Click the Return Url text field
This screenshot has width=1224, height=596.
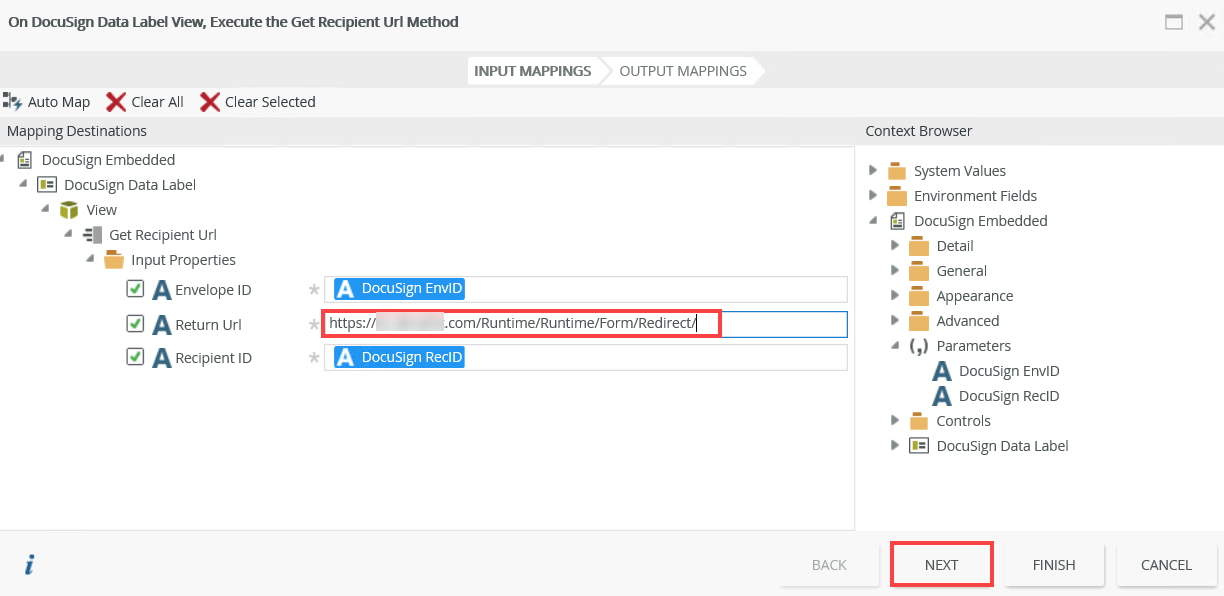pyautogui.click(x=780, y=324)
